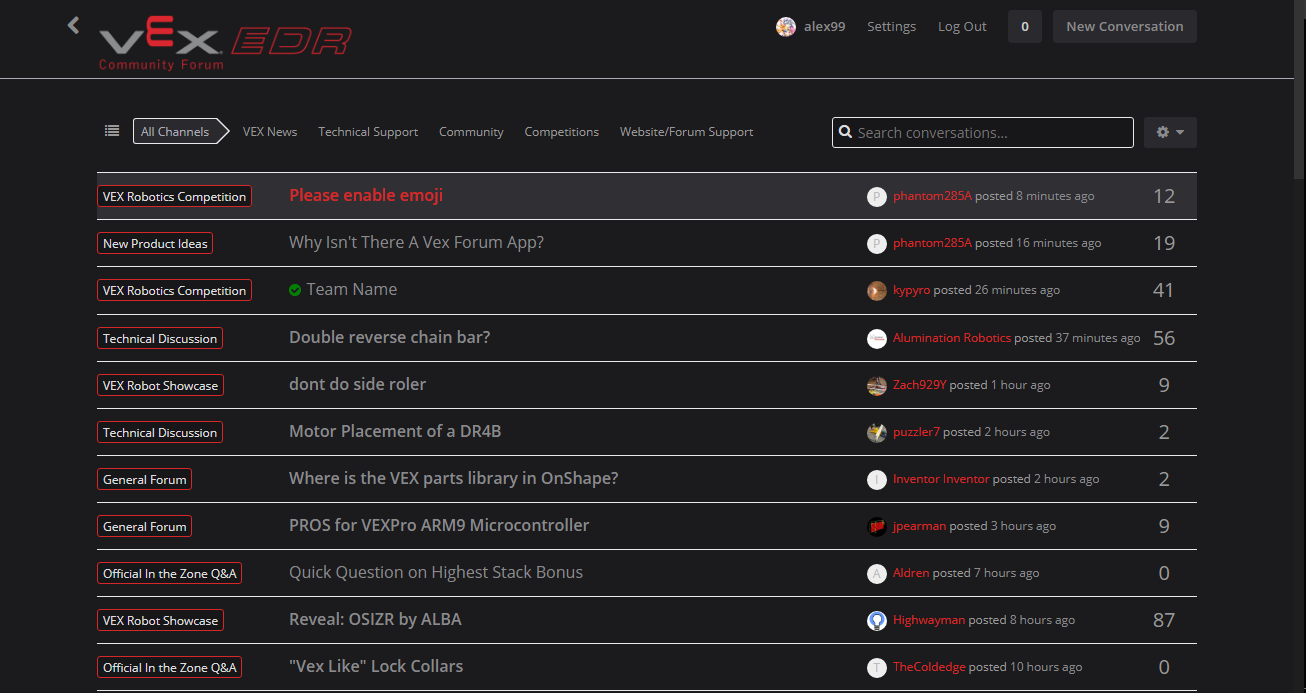Open the notifications counter showing 0

(x=1025, y=27)
